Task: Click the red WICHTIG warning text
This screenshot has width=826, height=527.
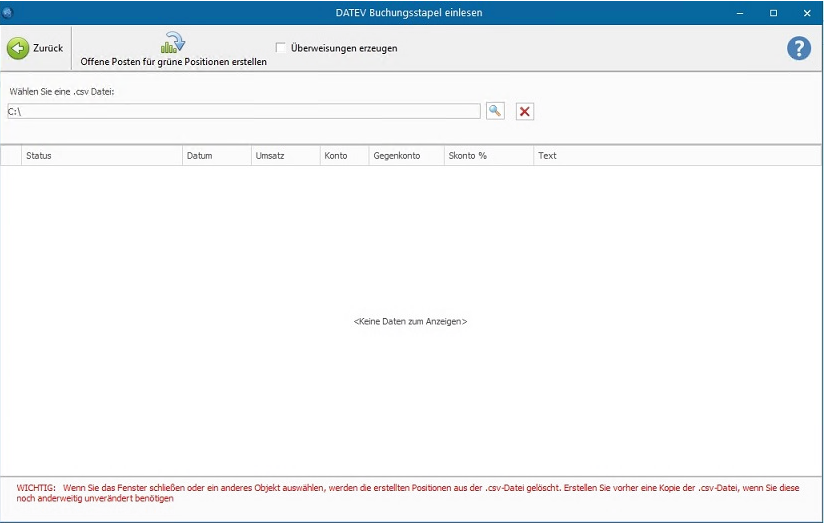Action: pos(408,493)
